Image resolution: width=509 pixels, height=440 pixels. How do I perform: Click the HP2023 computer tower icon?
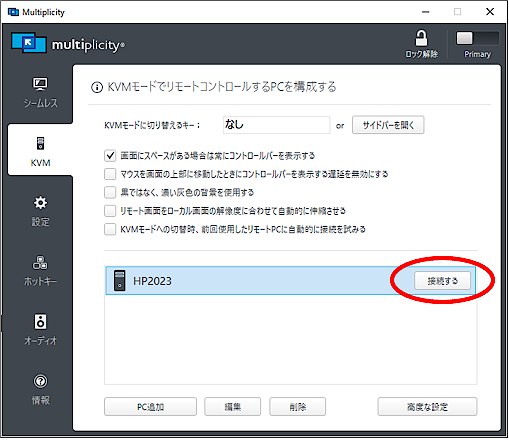(x=119, y=281)
